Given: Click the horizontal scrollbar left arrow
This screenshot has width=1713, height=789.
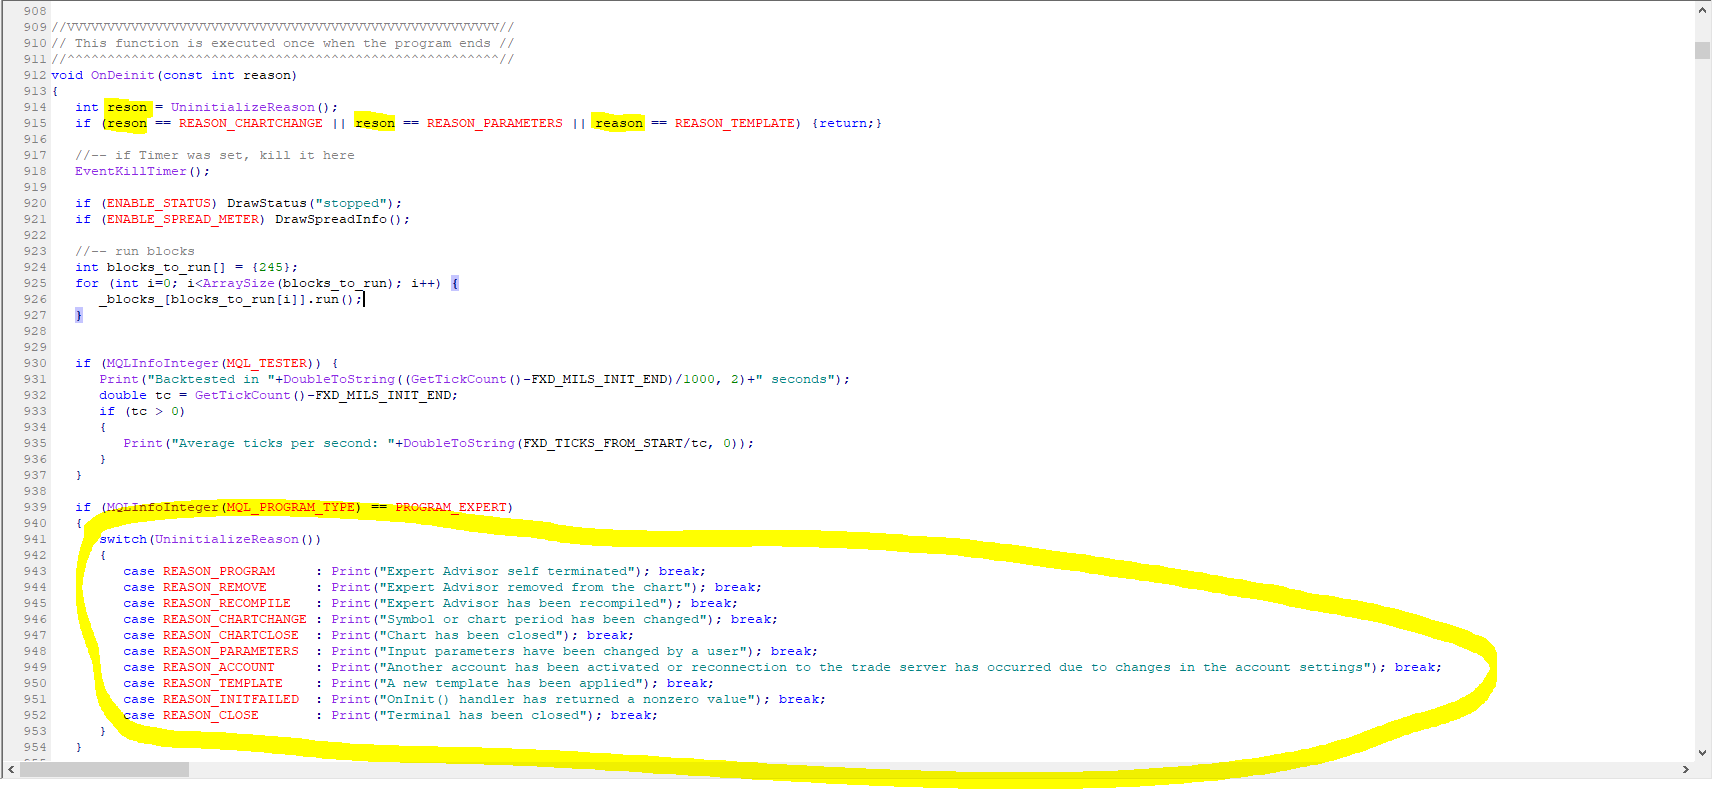Looking at the screenshot, I should tap(11, 769).
